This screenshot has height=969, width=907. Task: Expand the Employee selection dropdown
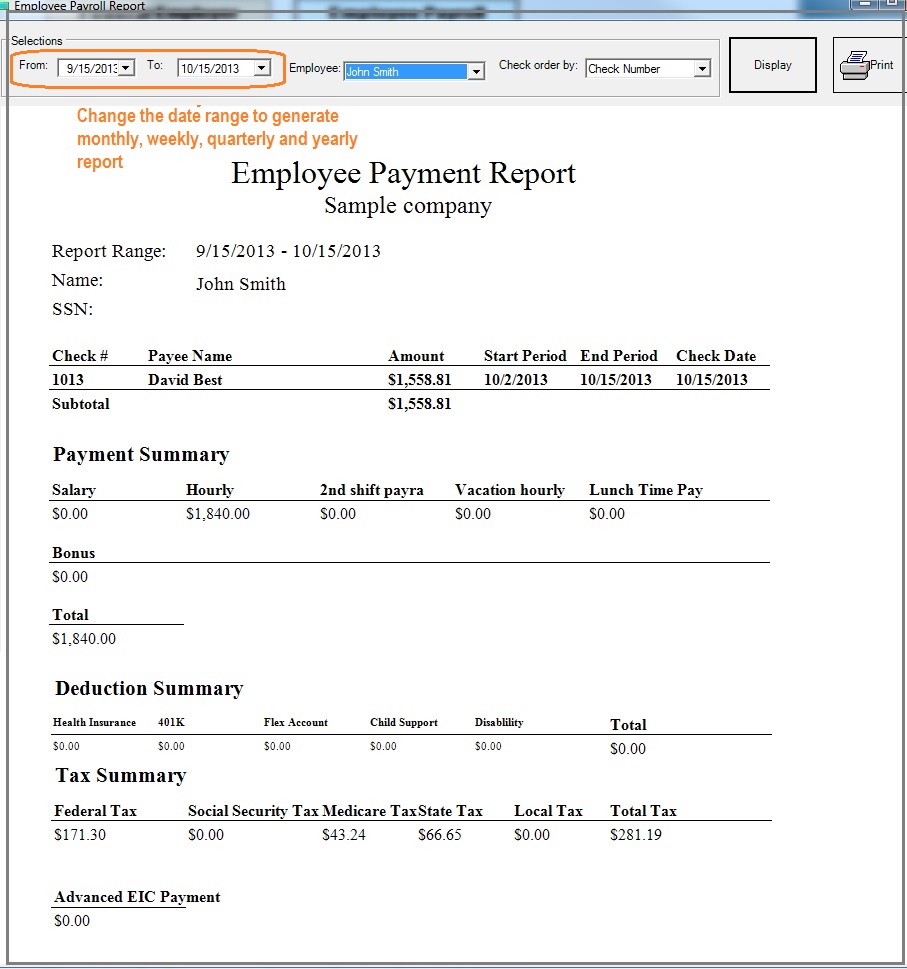[x=477, y=71]
